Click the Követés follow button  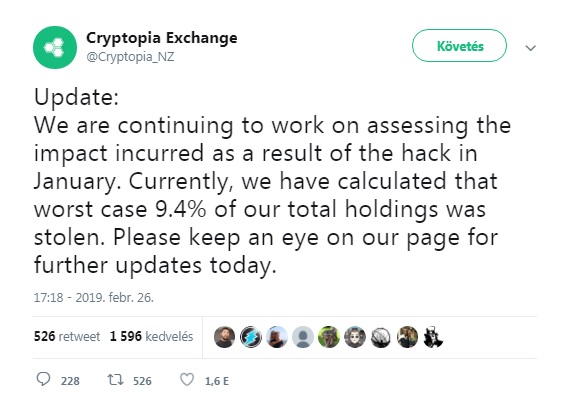(459, 46)
